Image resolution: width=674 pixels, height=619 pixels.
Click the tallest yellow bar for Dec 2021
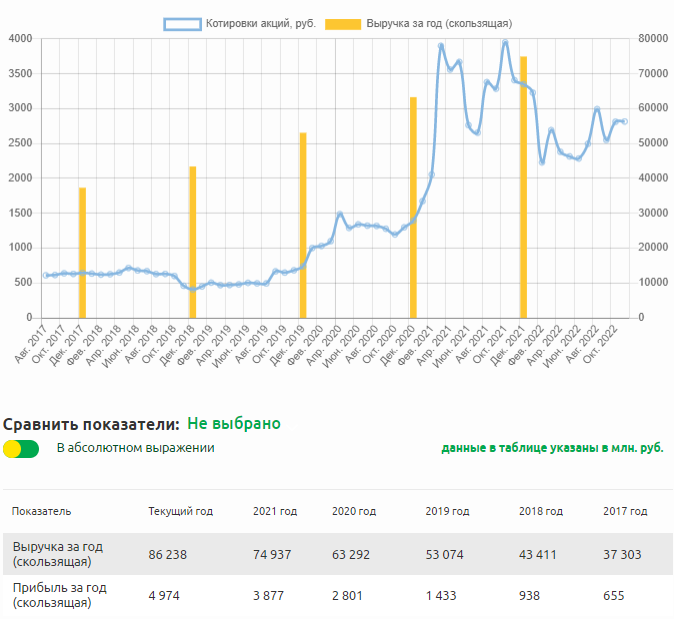522,186
